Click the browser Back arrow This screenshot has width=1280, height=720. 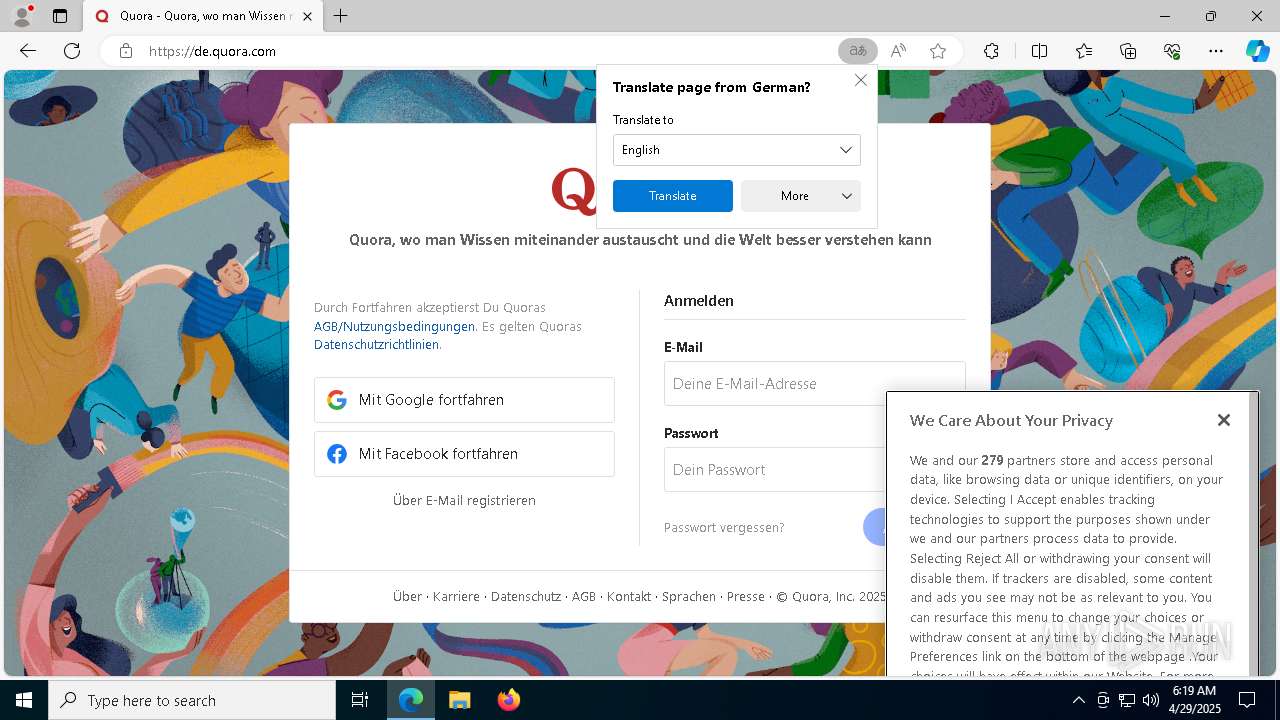click(28, 51)
